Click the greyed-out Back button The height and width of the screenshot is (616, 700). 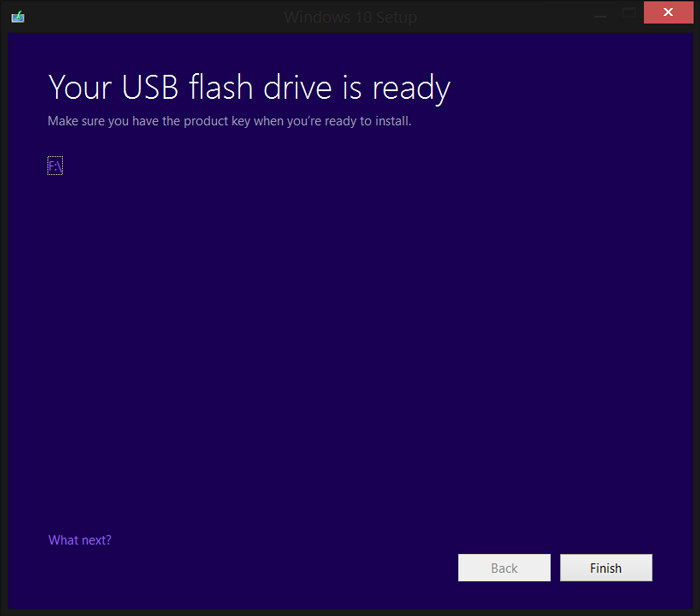pos(504,568)
